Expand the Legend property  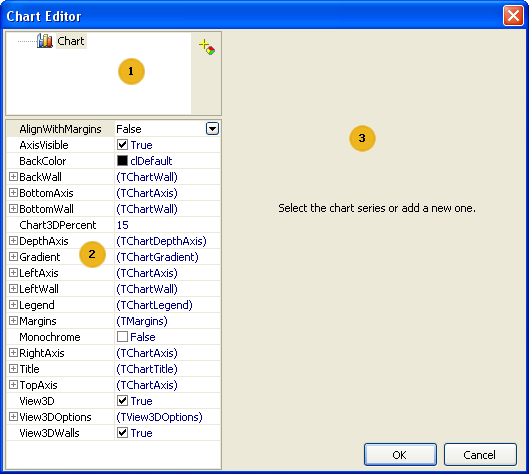pos(13,305)
